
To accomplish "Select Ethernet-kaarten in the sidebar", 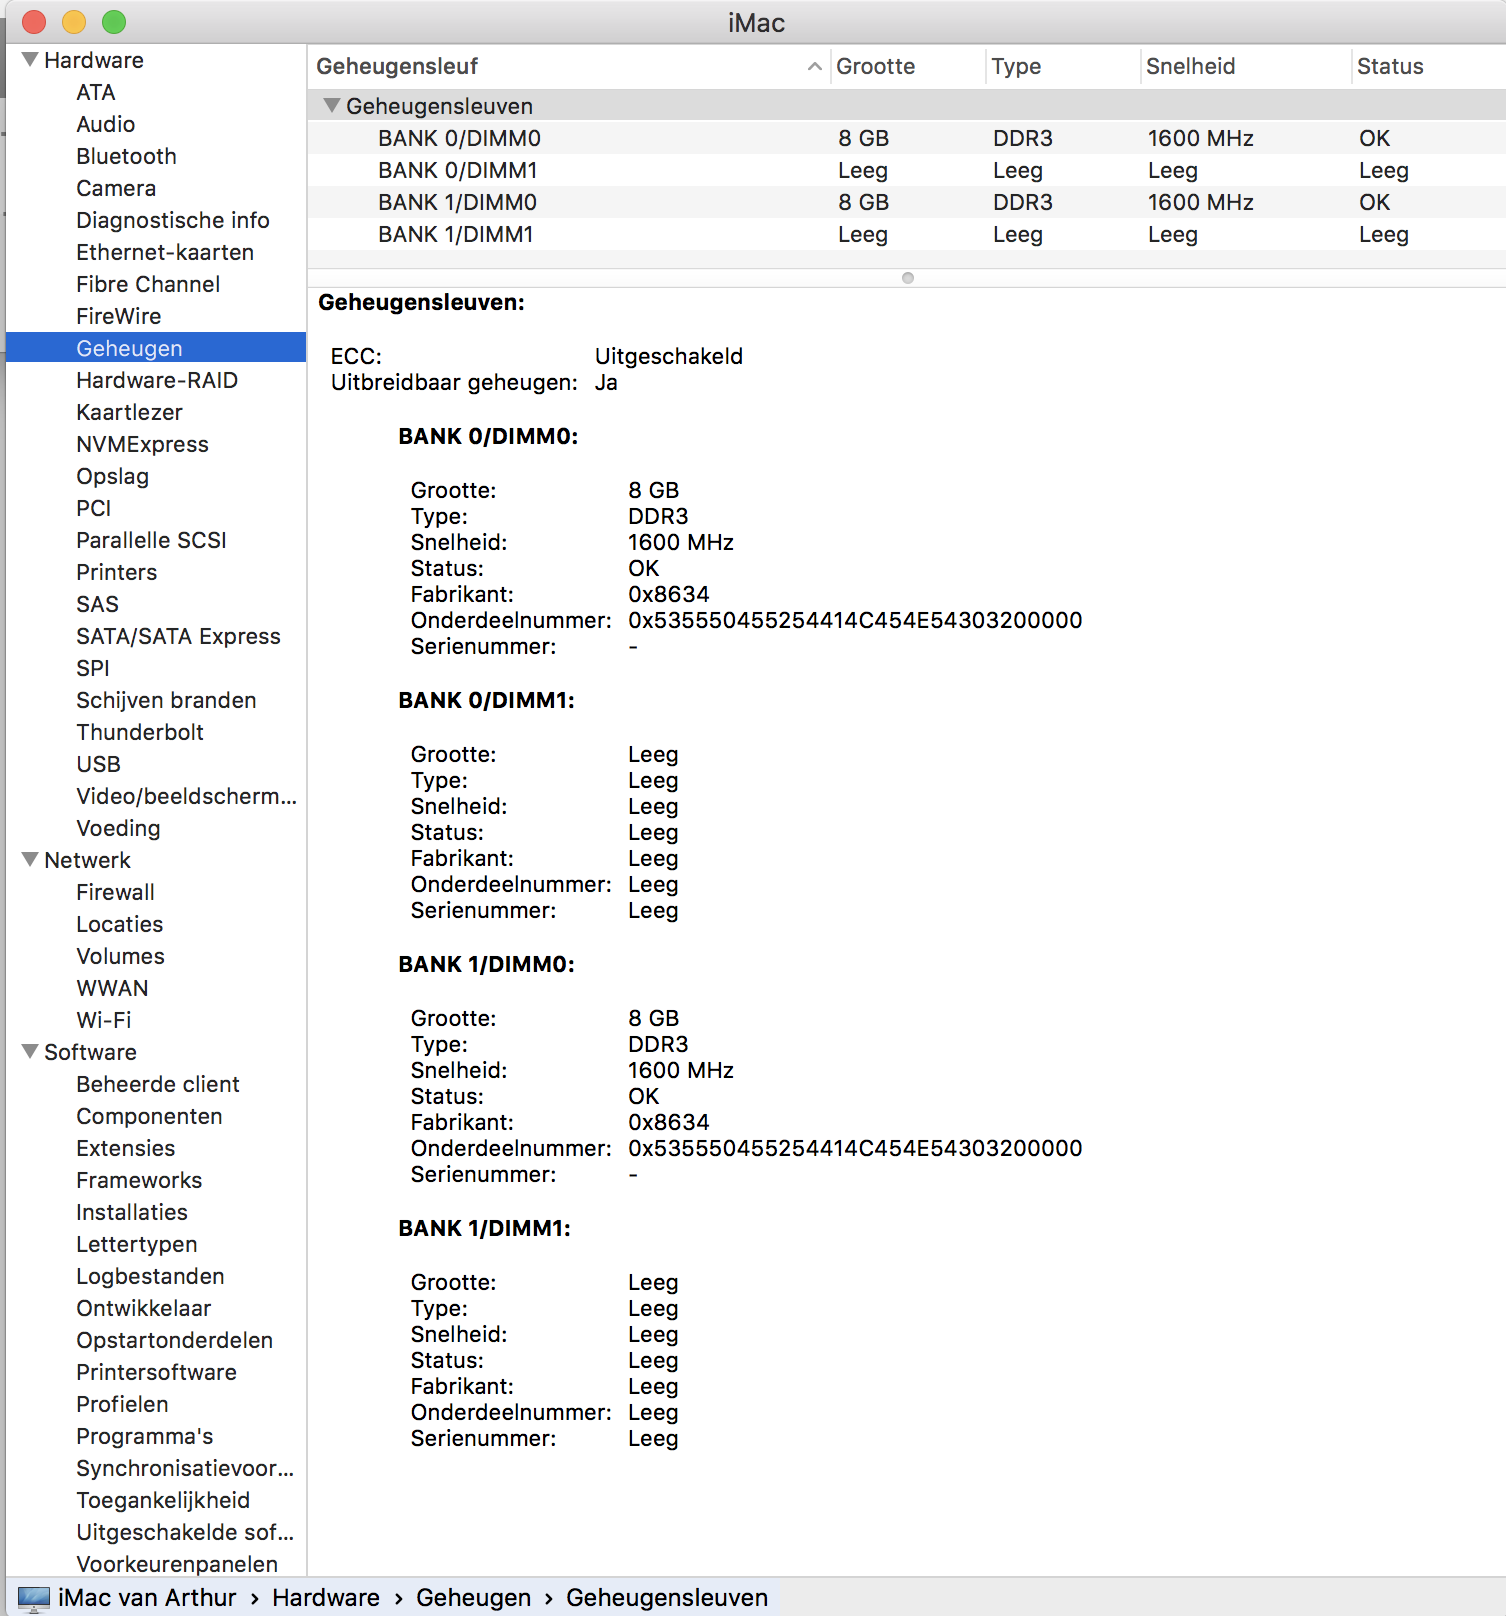I will tap(165, 252).
